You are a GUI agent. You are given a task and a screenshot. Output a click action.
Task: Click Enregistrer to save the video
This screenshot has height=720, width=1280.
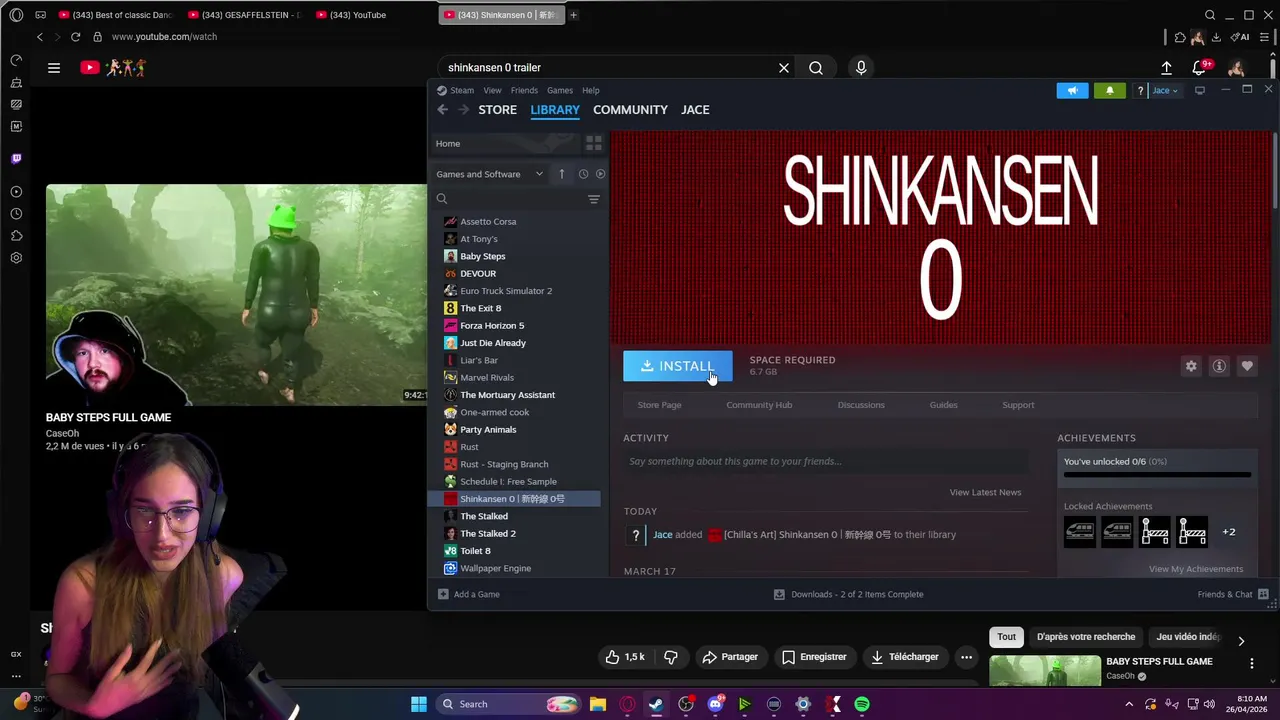pos(815,657)
